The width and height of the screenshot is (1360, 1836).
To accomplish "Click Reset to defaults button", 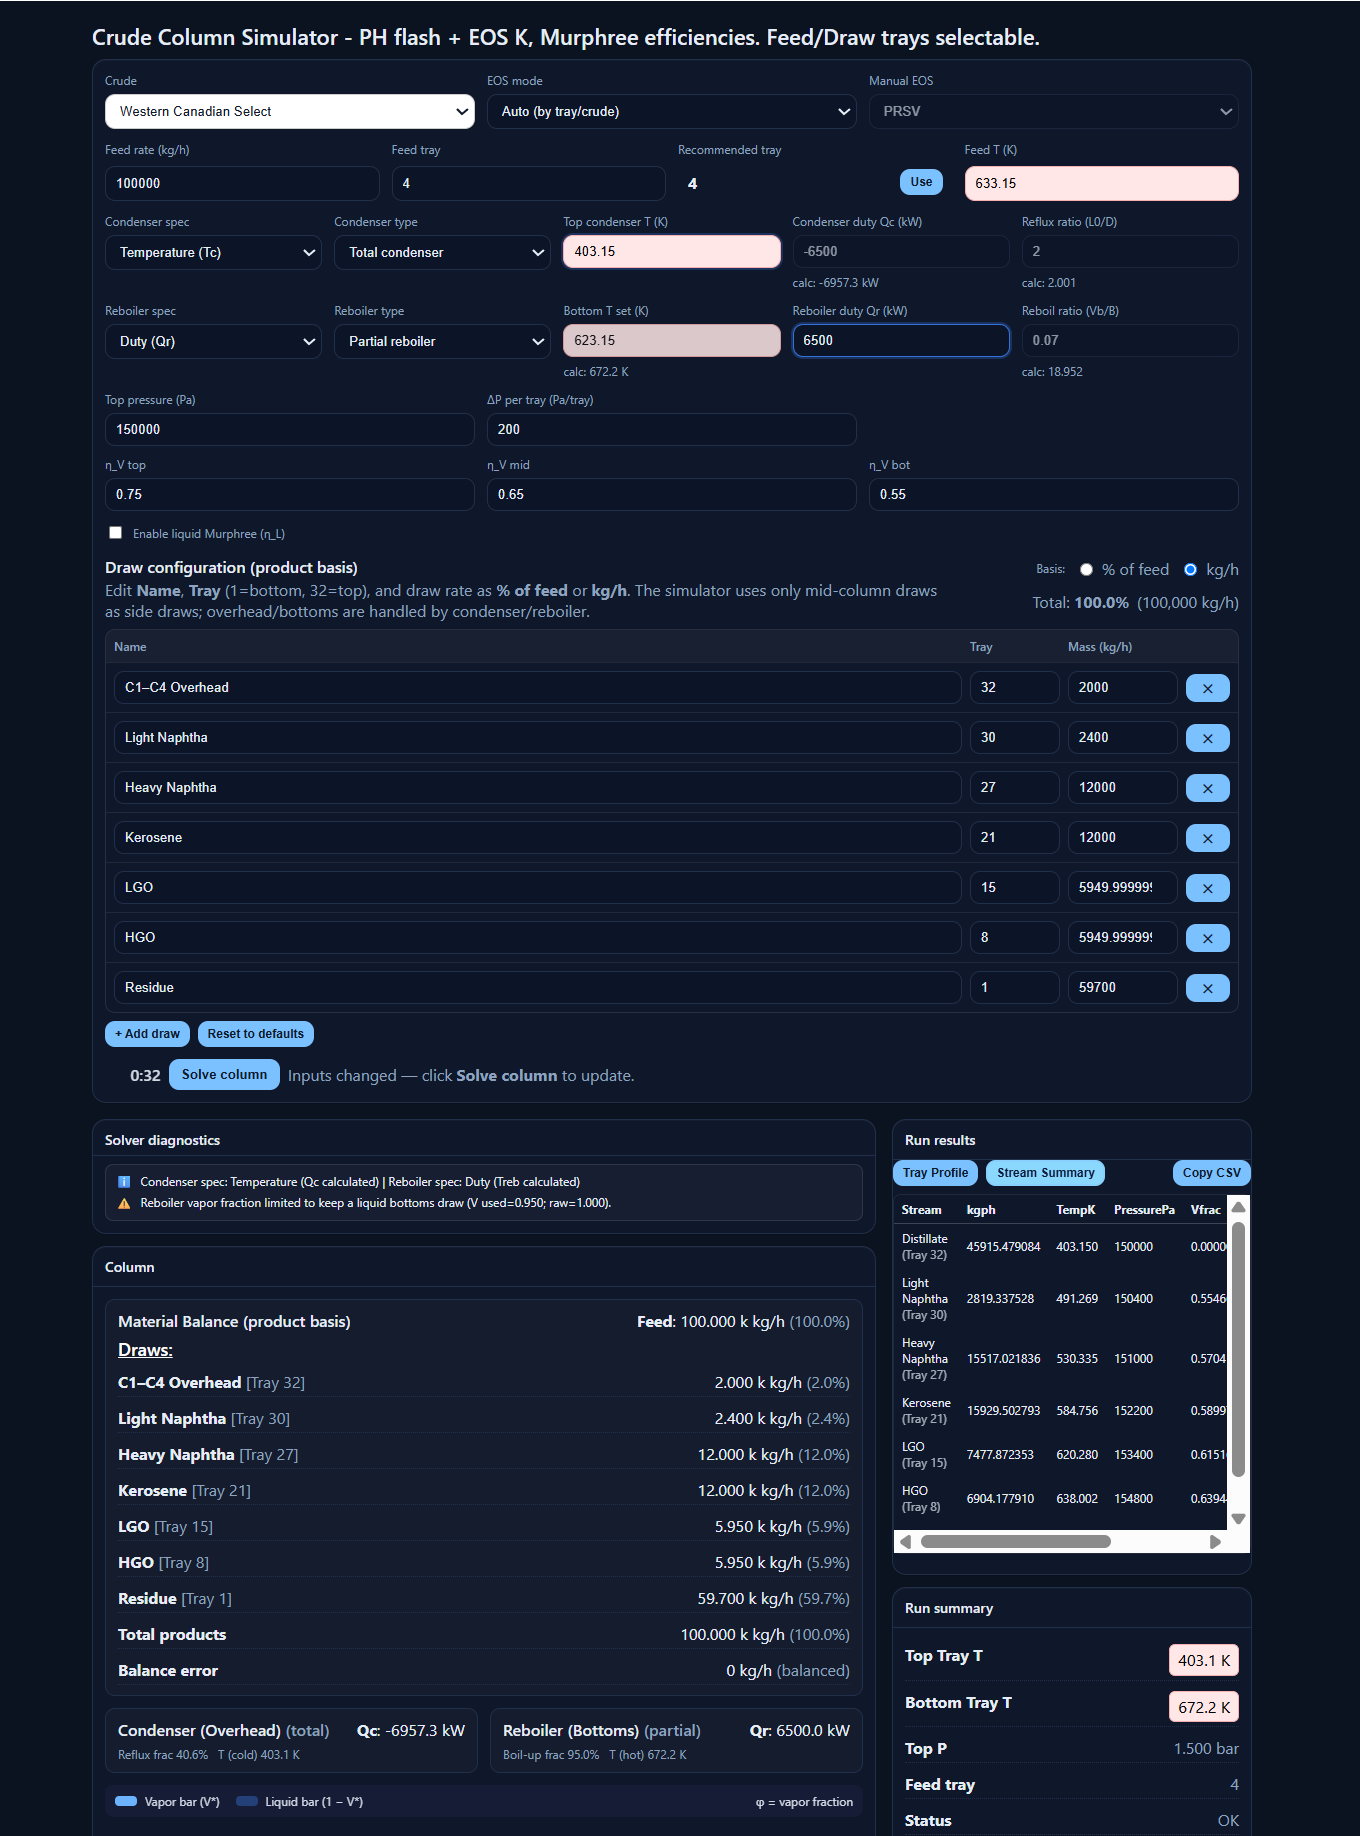I will 256,1034.
